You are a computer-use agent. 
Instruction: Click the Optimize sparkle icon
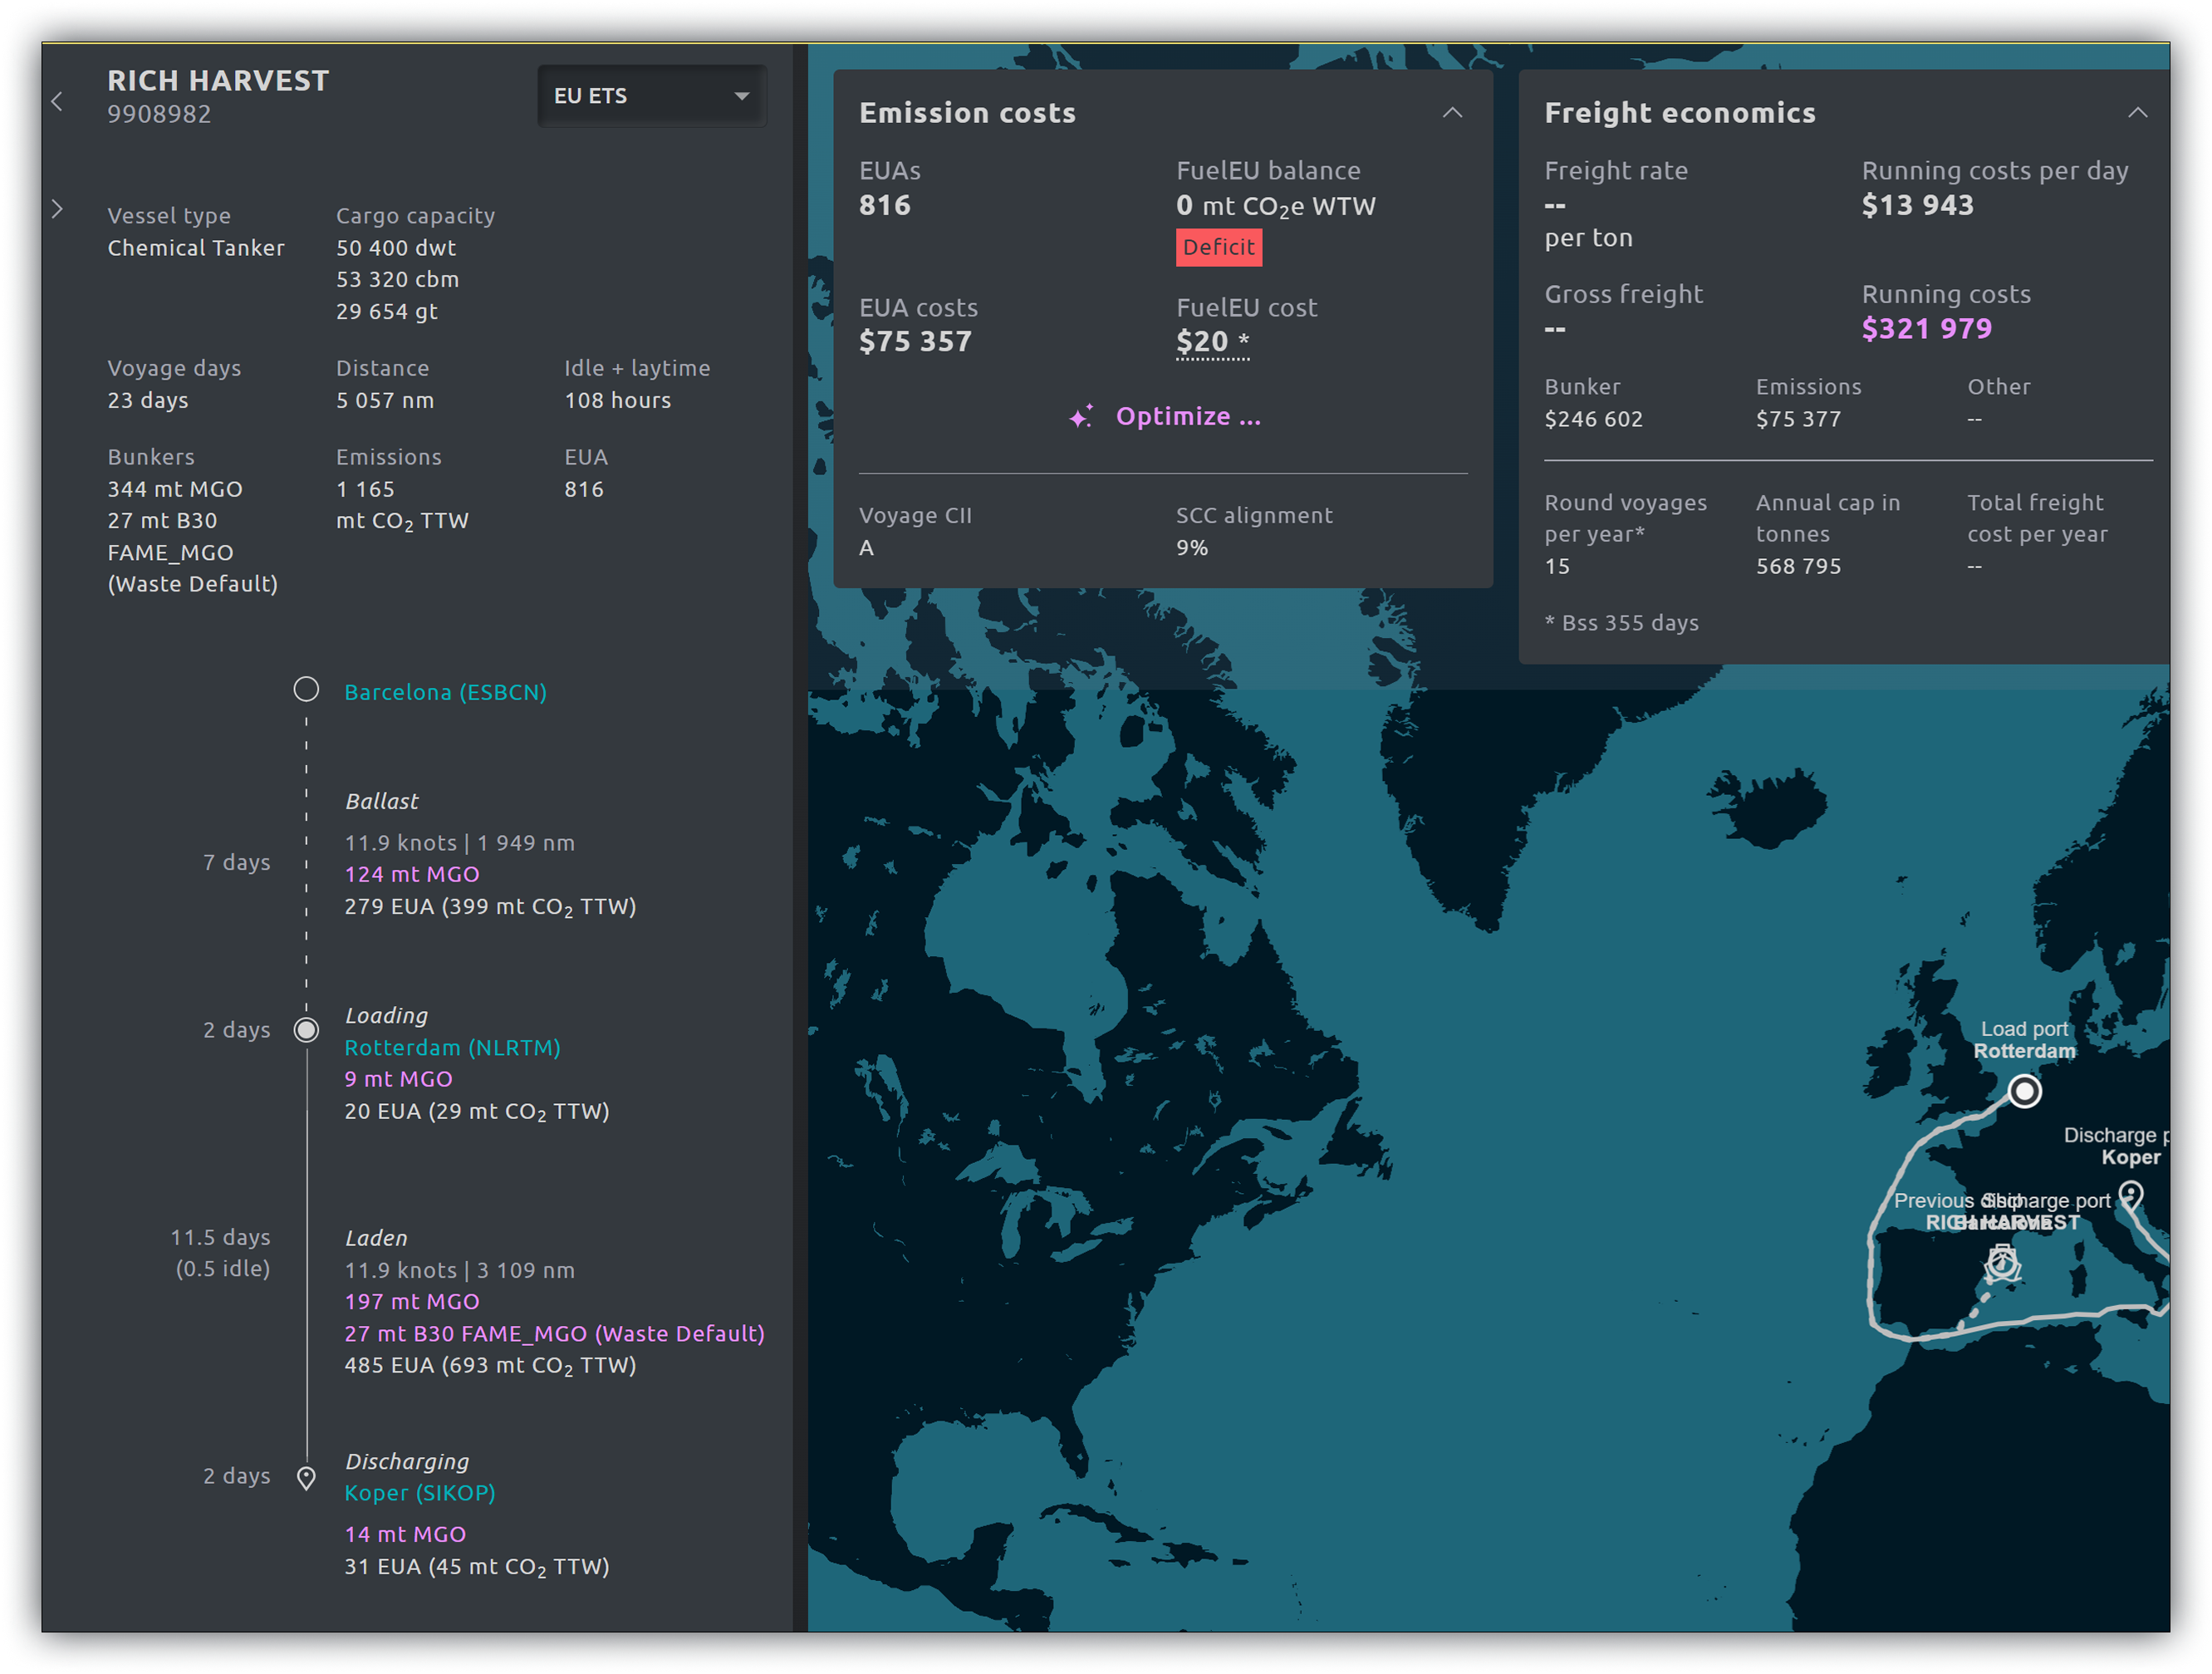(x=1081, y=417)
